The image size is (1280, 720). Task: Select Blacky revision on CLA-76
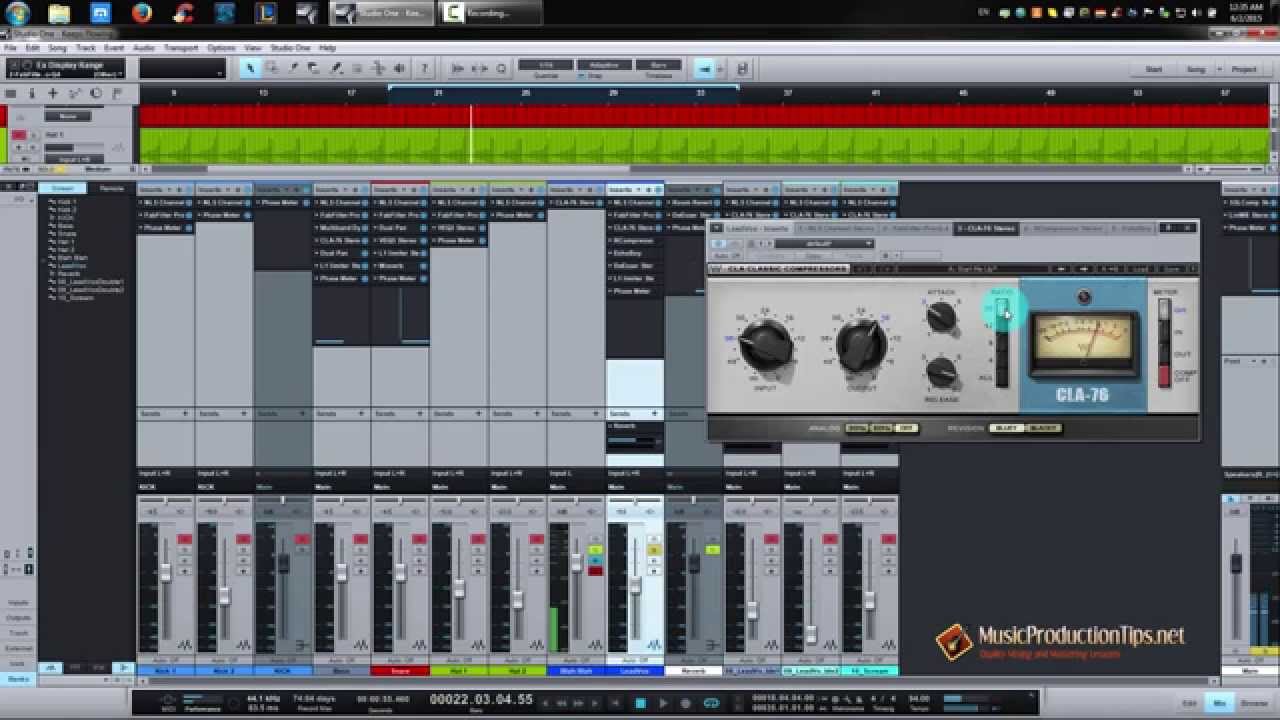[x=1043, y=428]
